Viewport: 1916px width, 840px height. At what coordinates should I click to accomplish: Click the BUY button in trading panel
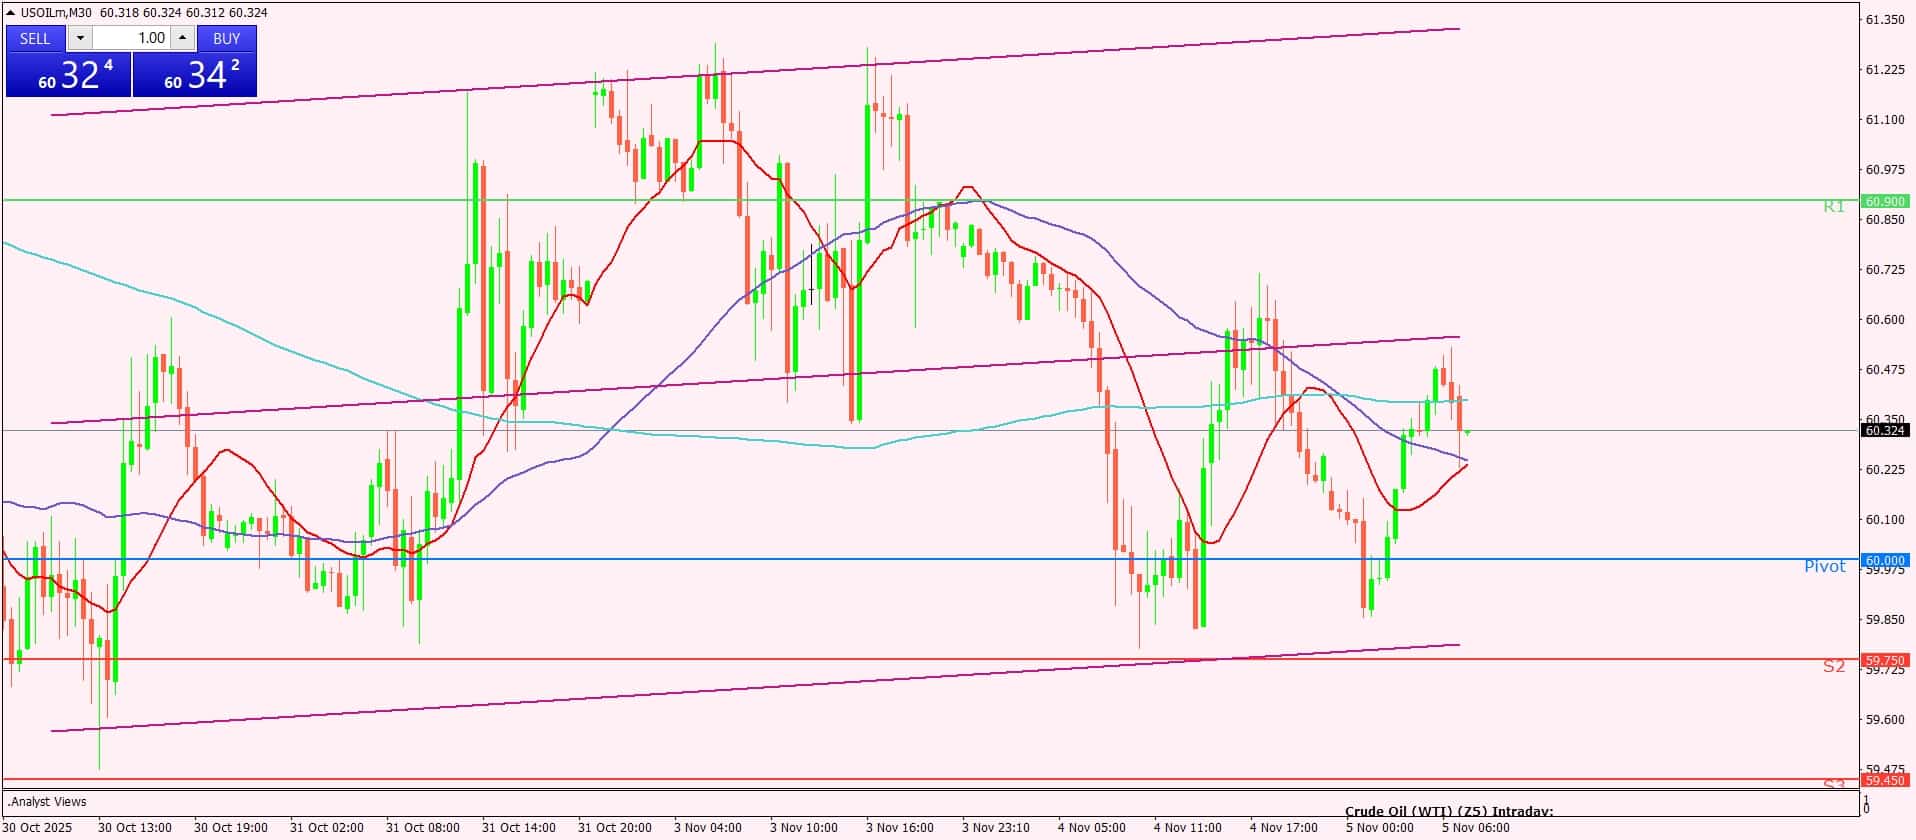point(226,38)
